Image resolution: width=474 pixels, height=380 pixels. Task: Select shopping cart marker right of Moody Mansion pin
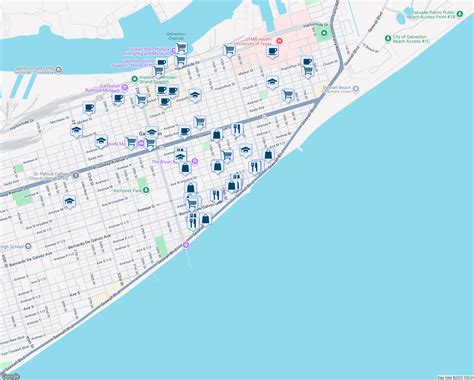(x=151, y=144)
